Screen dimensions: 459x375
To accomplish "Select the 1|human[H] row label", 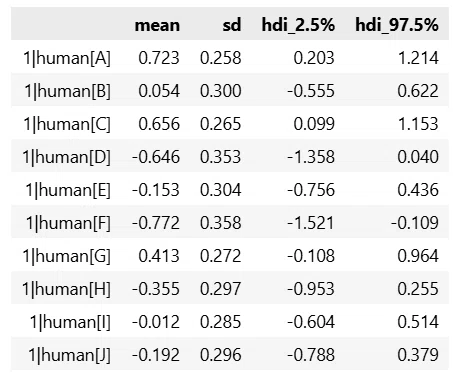I will point(66,289).
